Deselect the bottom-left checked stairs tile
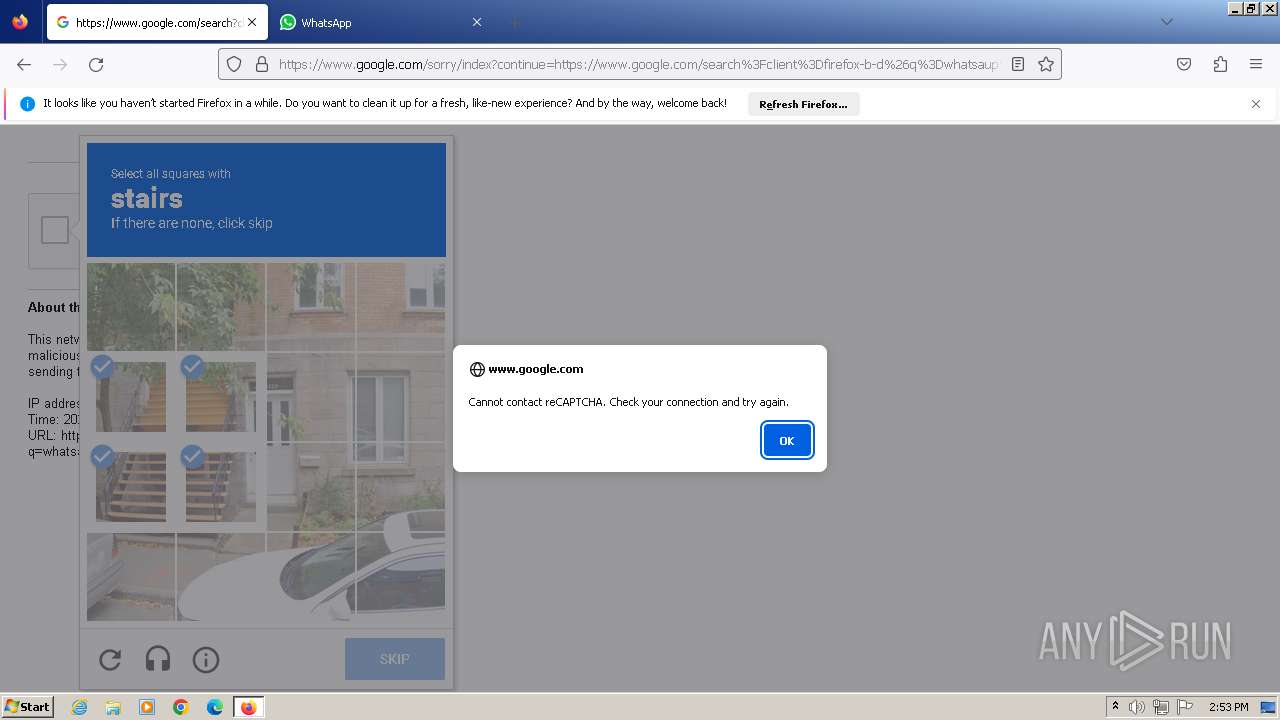1280x720 pixels. 131,487
